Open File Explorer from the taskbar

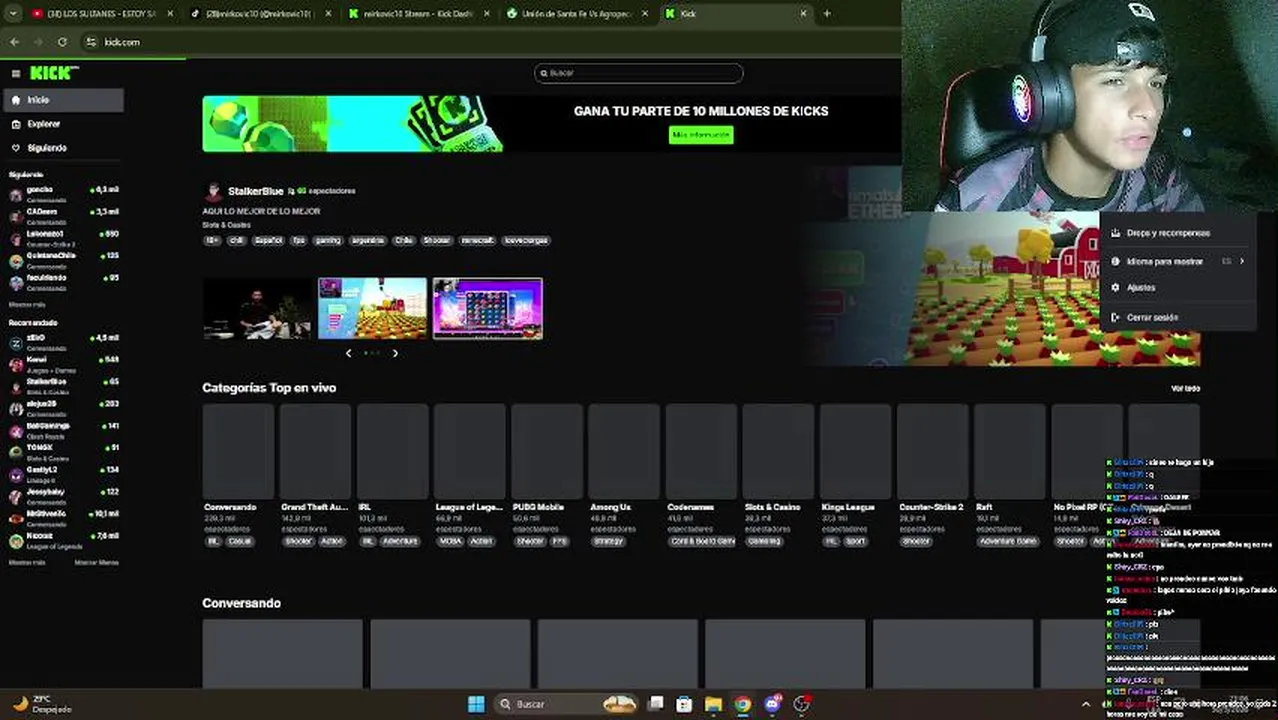[x=713, y=704]
